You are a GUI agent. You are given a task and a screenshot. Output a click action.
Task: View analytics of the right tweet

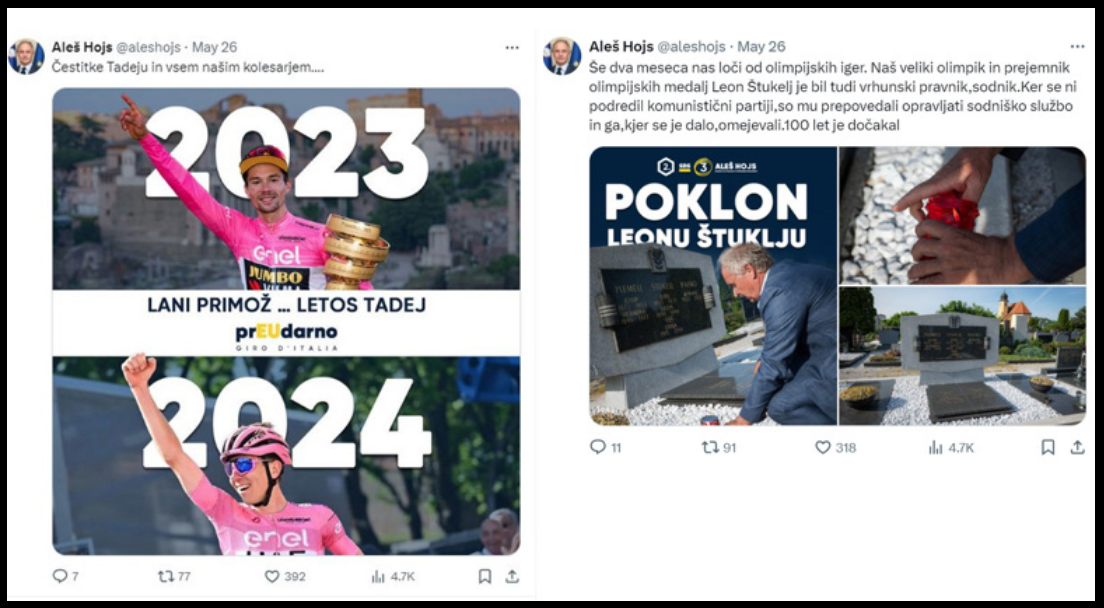tap(936, 447)
